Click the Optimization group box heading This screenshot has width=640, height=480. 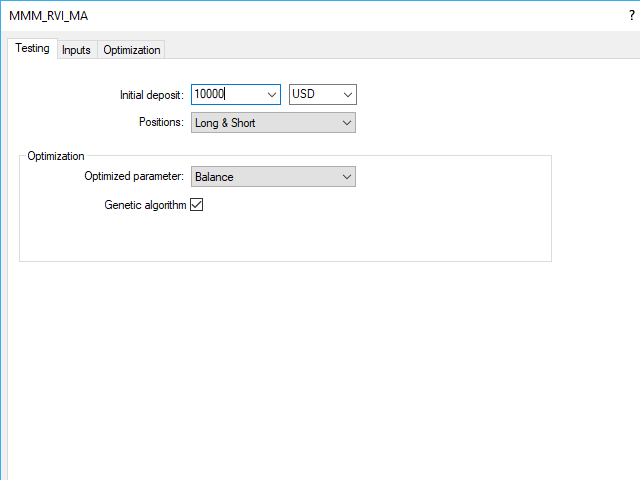coord(56,156)
